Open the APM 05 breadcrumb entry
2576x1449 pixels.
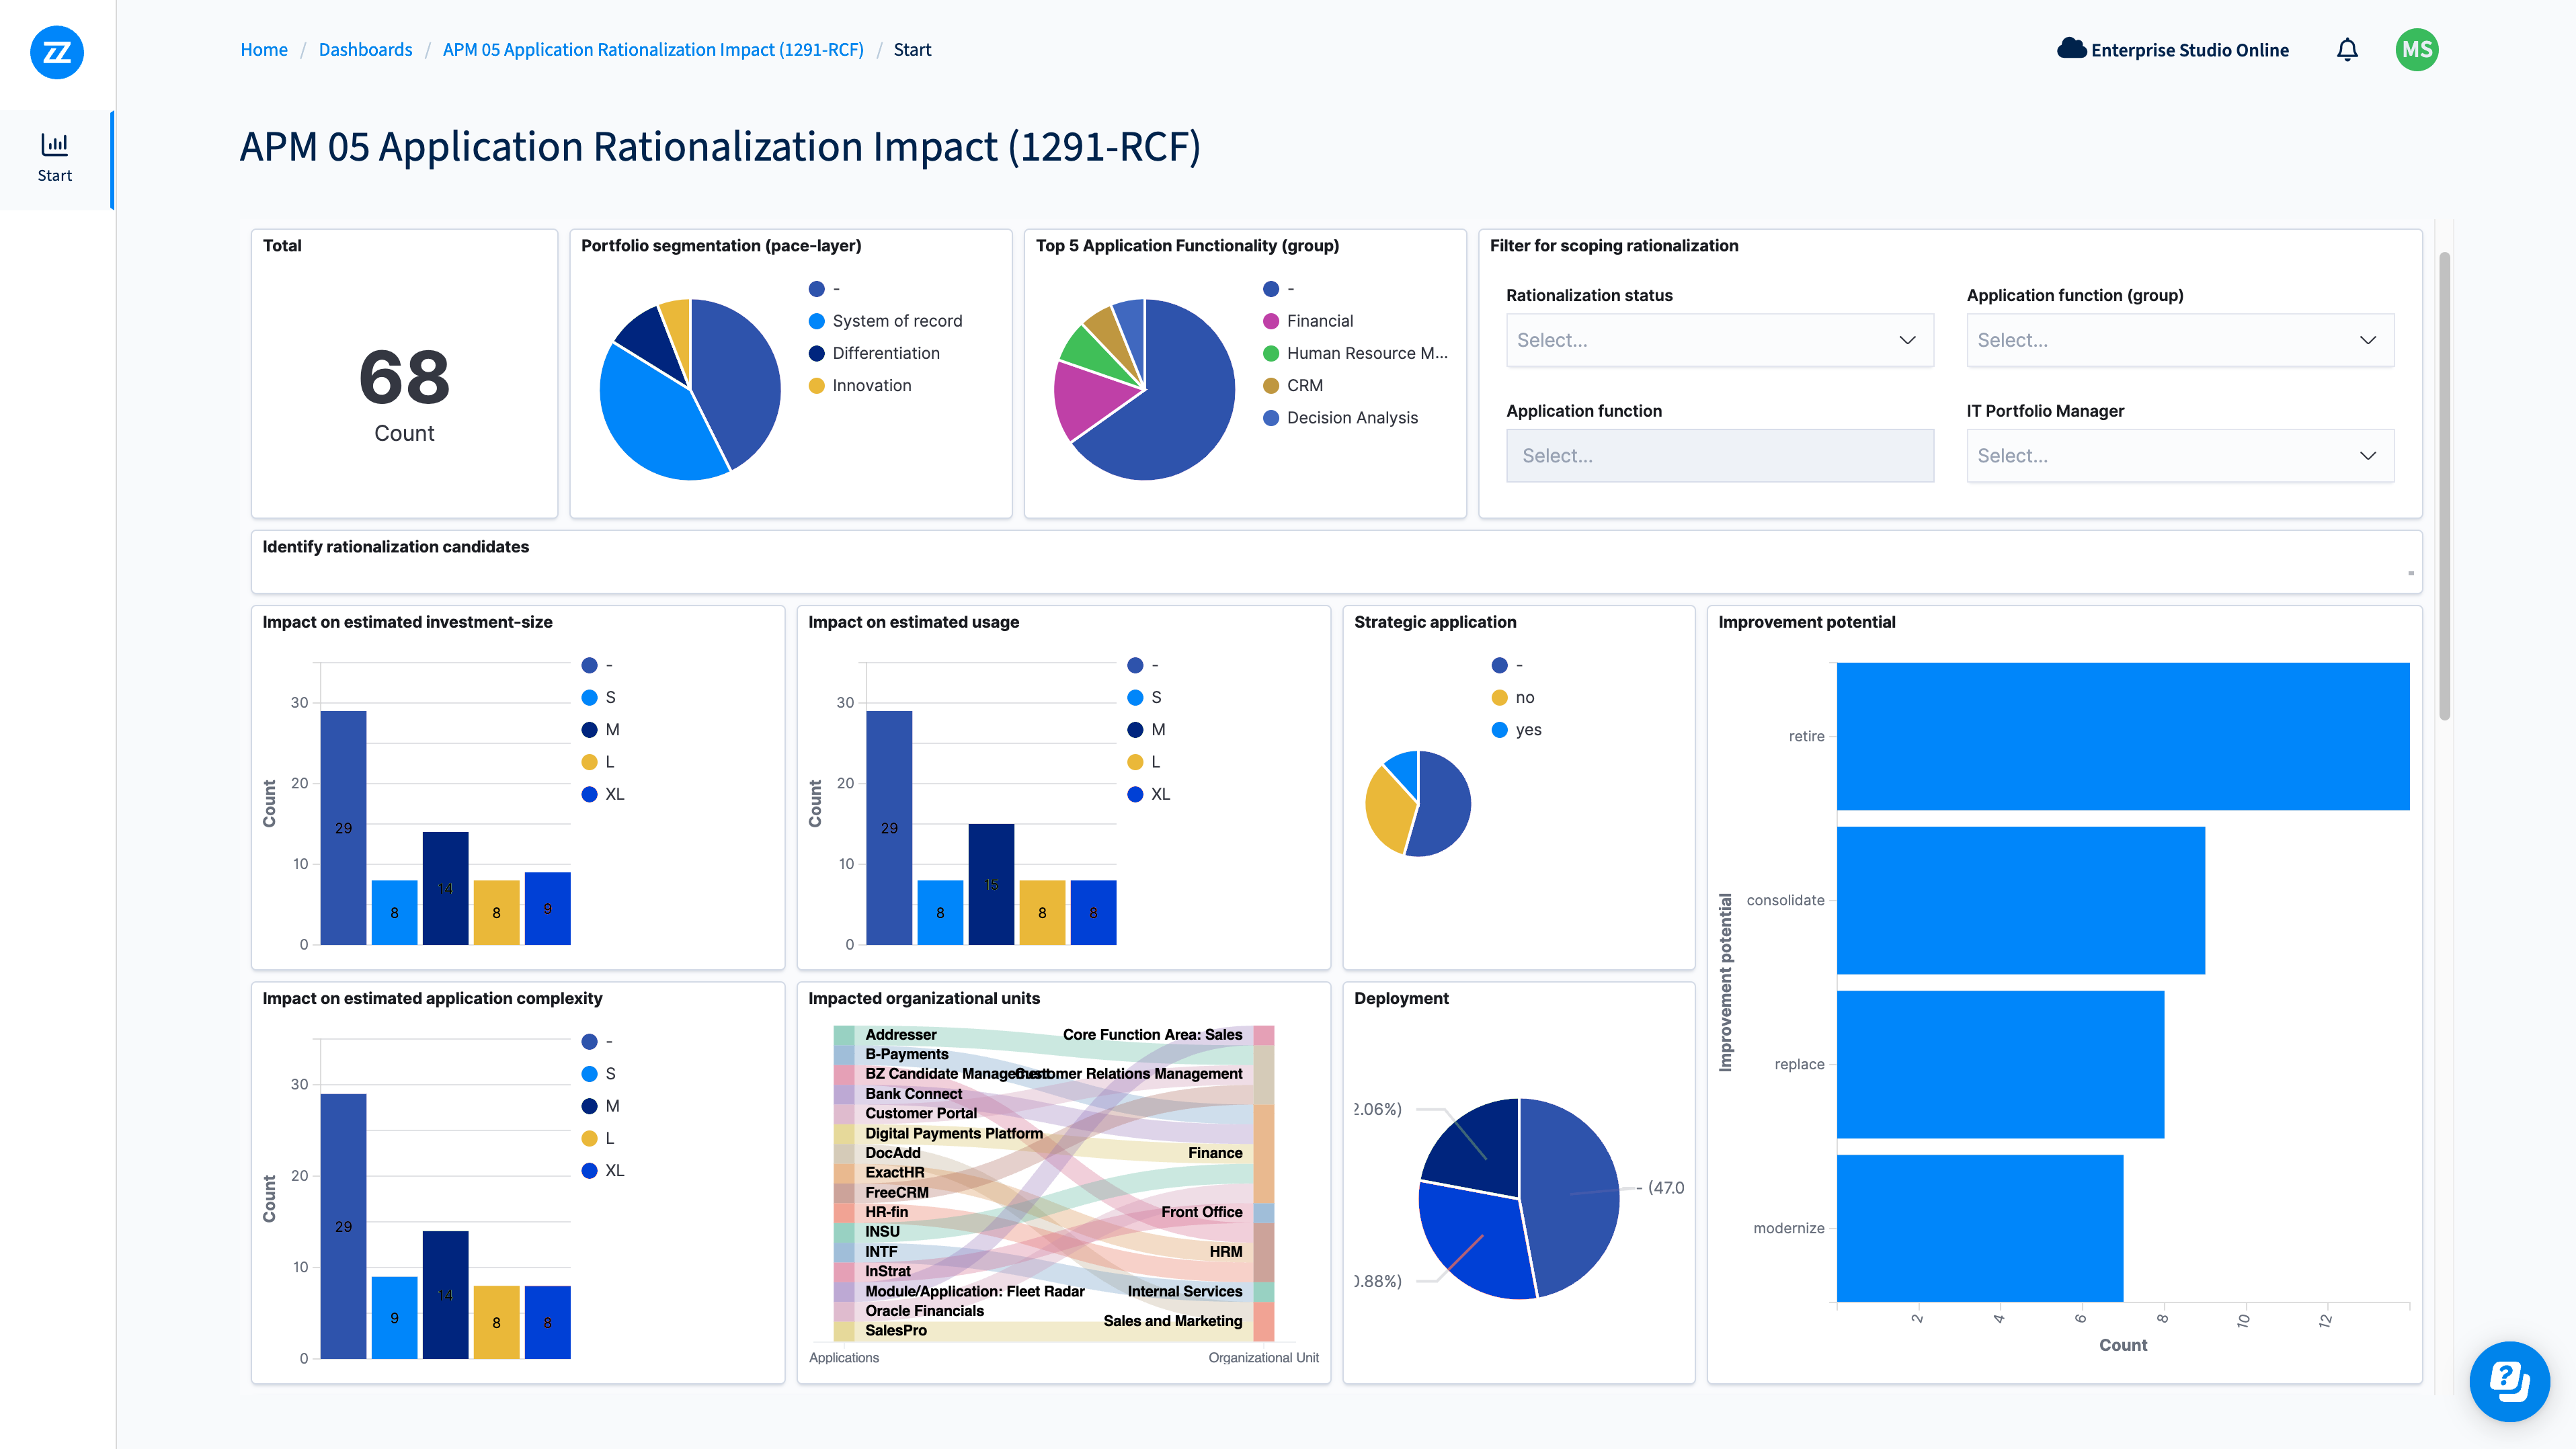point(652,48)
